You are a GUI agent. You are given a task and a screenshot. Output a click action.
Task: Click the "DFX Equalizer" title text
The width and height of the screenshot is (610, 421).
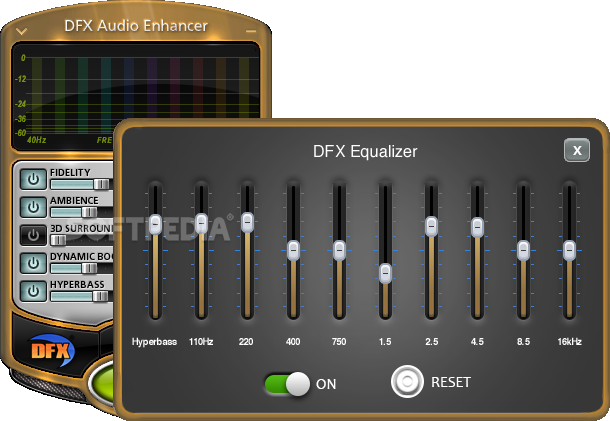(x=365, y=151)
